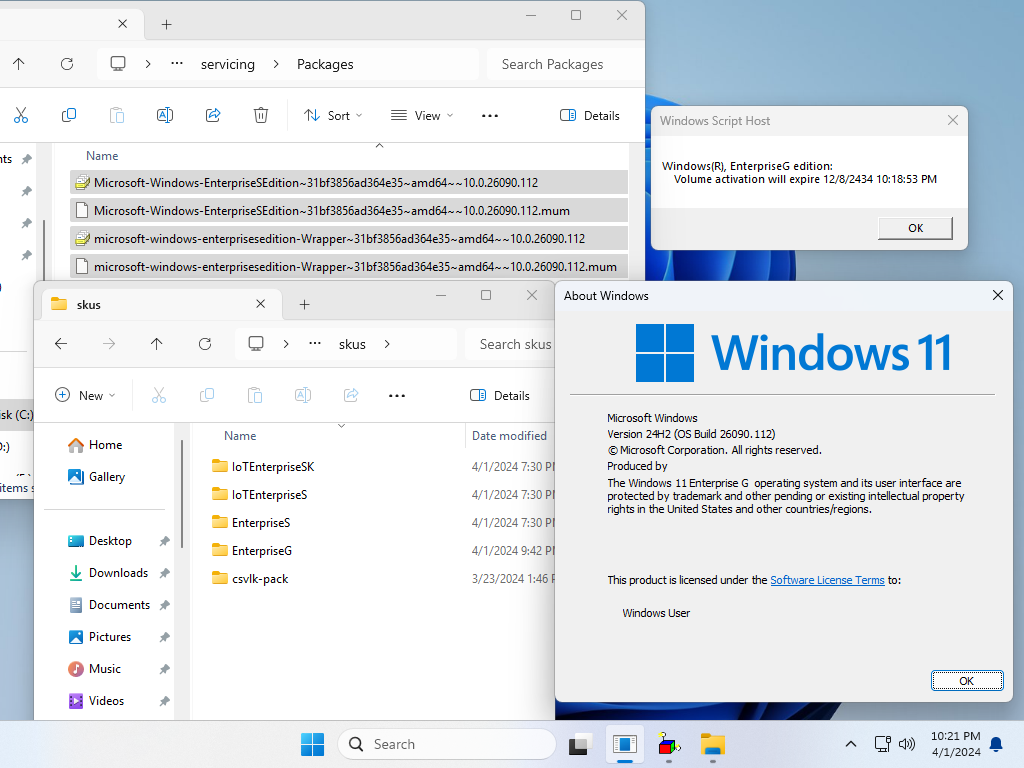
Task: Refresh the Packages window
Action: pyautogui.click(x=67, y=64)
